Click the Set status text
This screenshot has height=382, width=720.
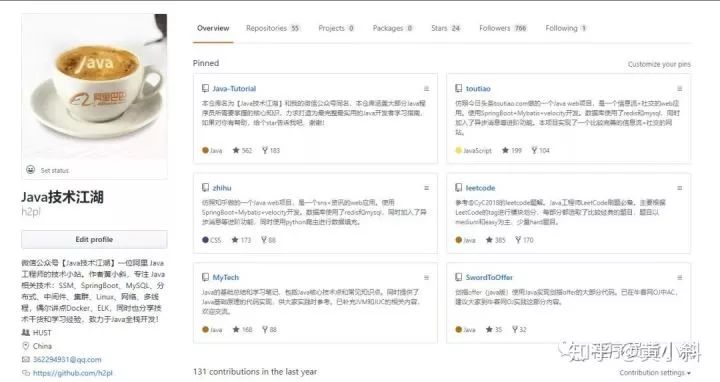tap(55, 170)
